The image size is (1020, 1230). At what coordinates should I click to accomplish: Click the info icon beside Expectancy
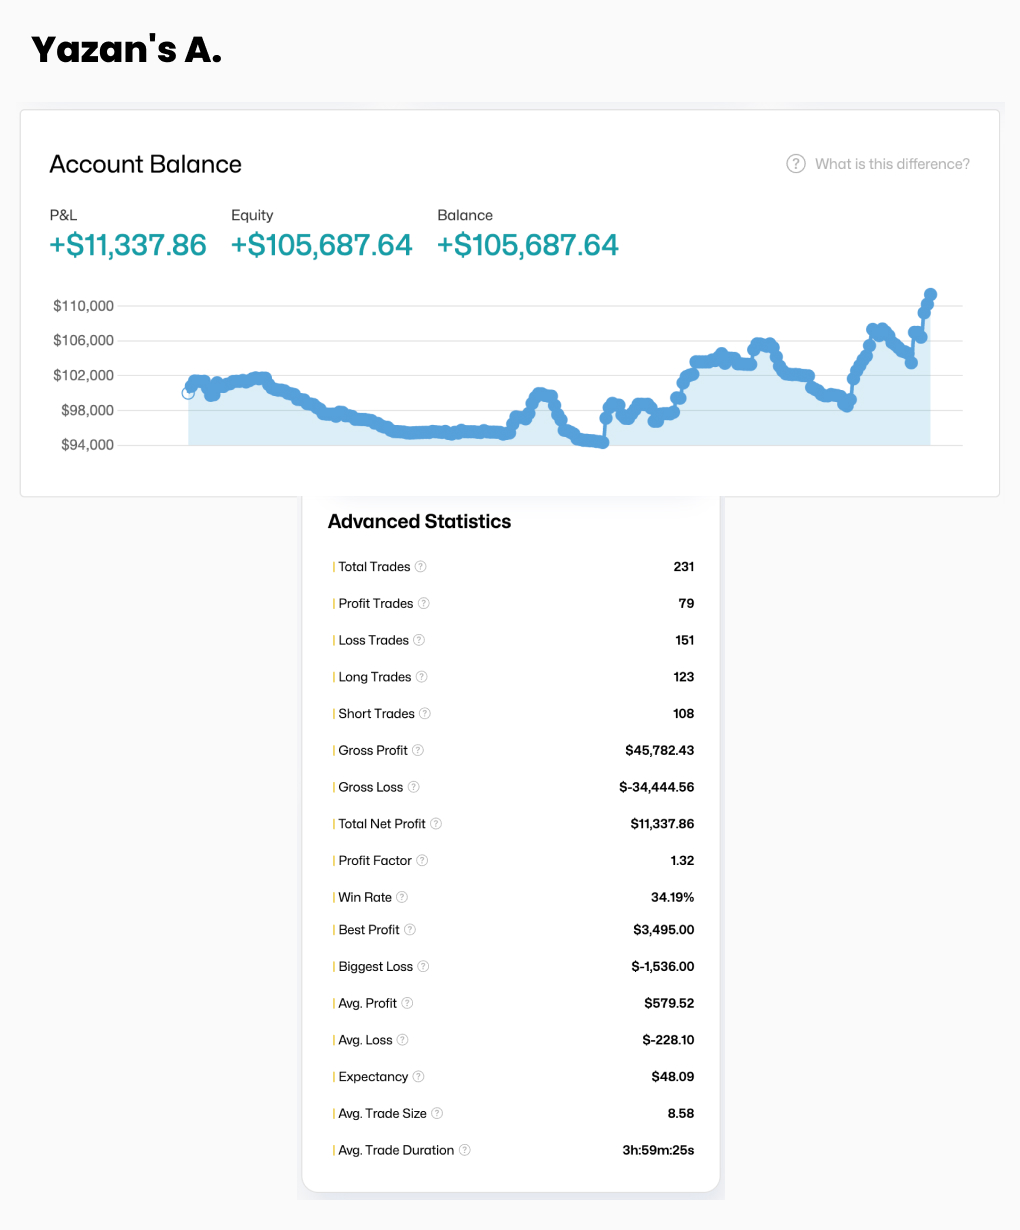419,1077
